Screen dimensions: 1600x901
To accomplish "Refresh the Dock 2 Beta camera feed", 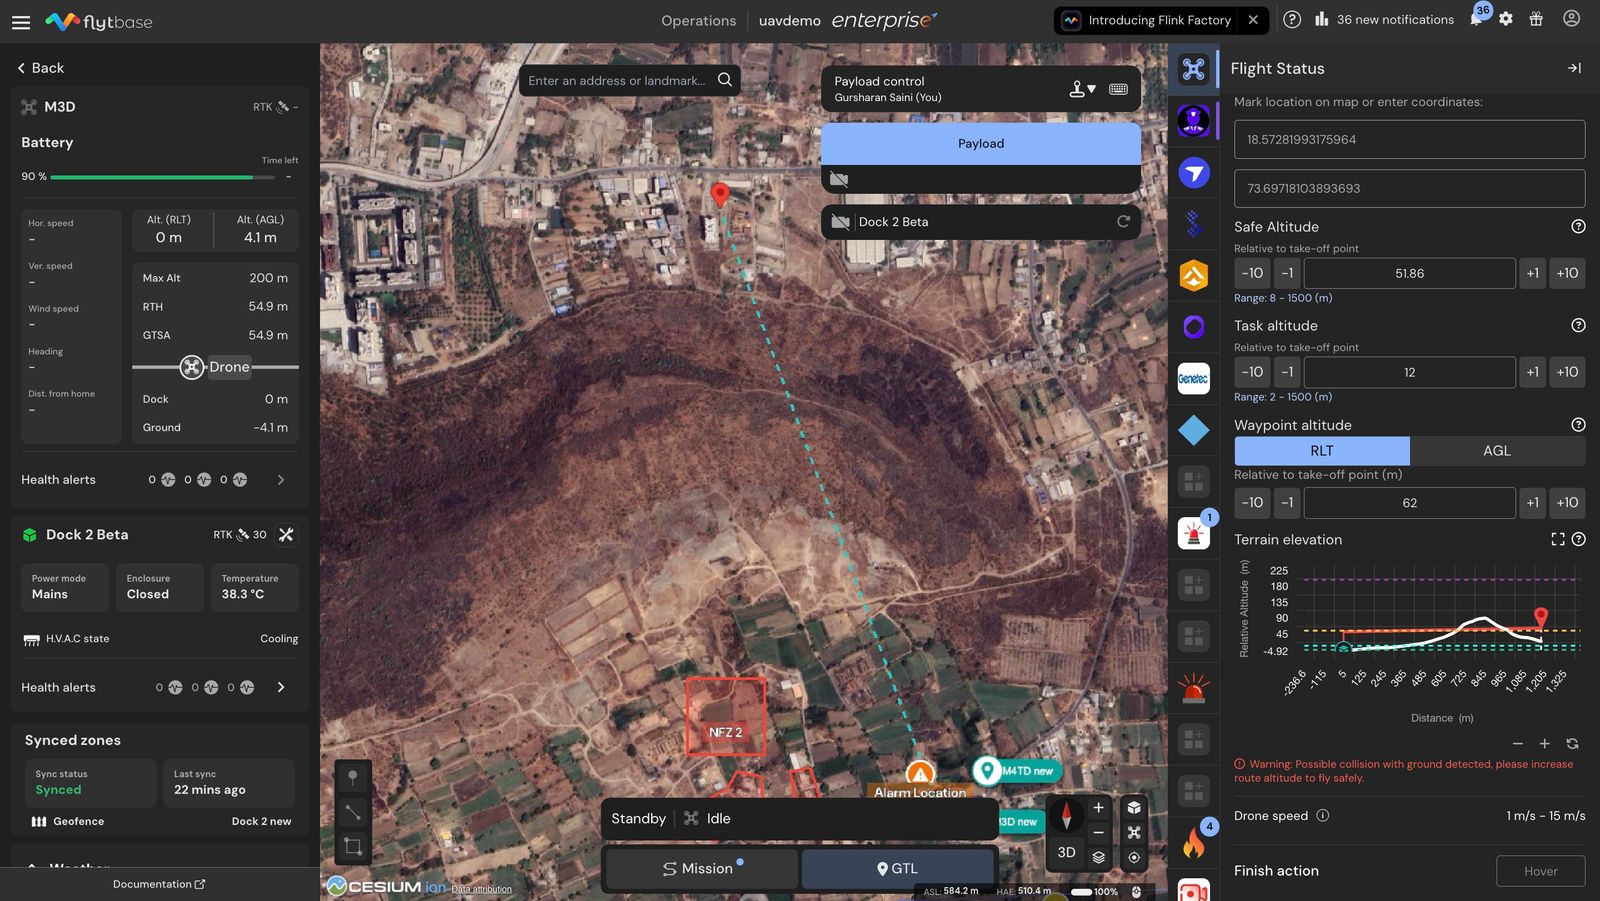I will click(1123, 222).
